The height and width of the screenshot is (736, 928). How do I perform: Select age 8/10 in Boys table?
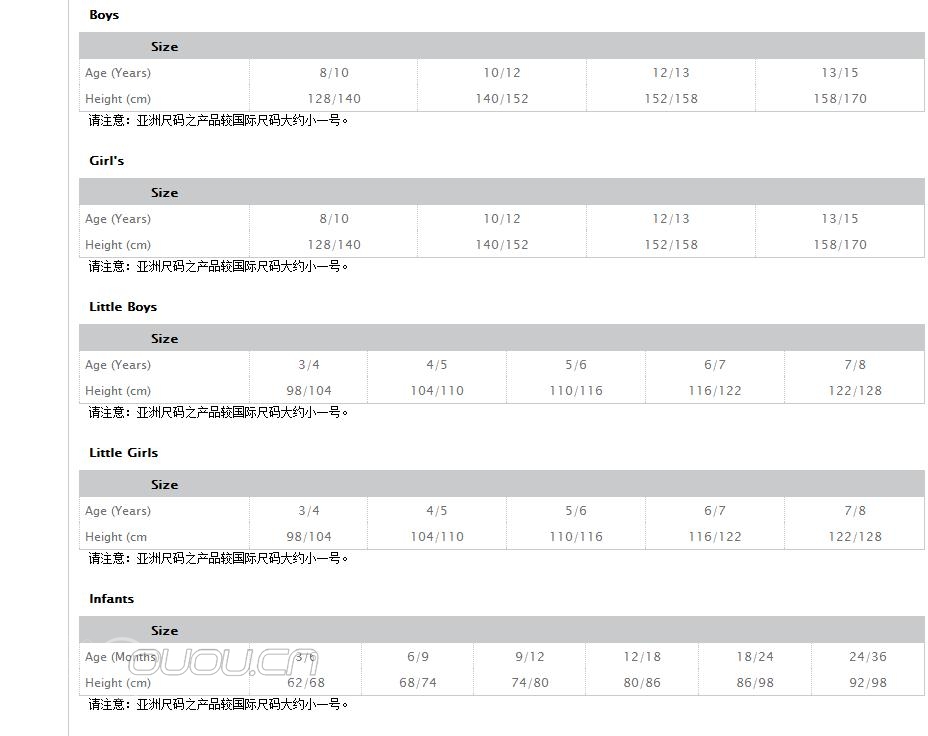tap(334, 73)
